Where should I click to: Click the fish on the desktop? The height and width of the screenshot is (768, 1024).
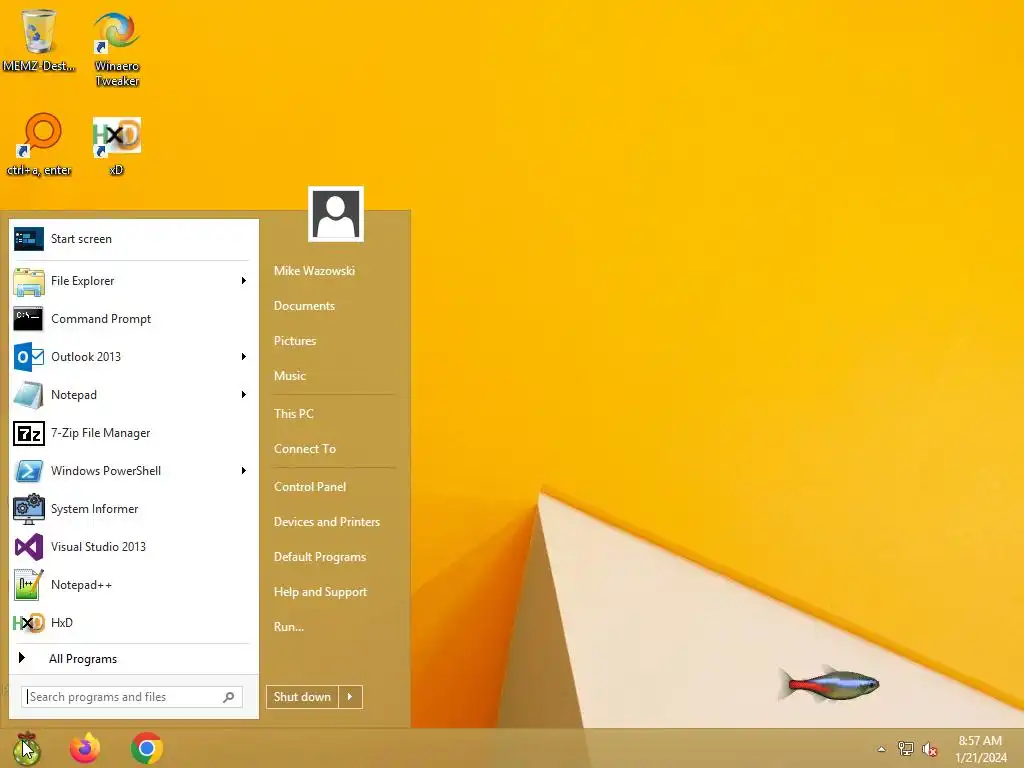[828, 684]
